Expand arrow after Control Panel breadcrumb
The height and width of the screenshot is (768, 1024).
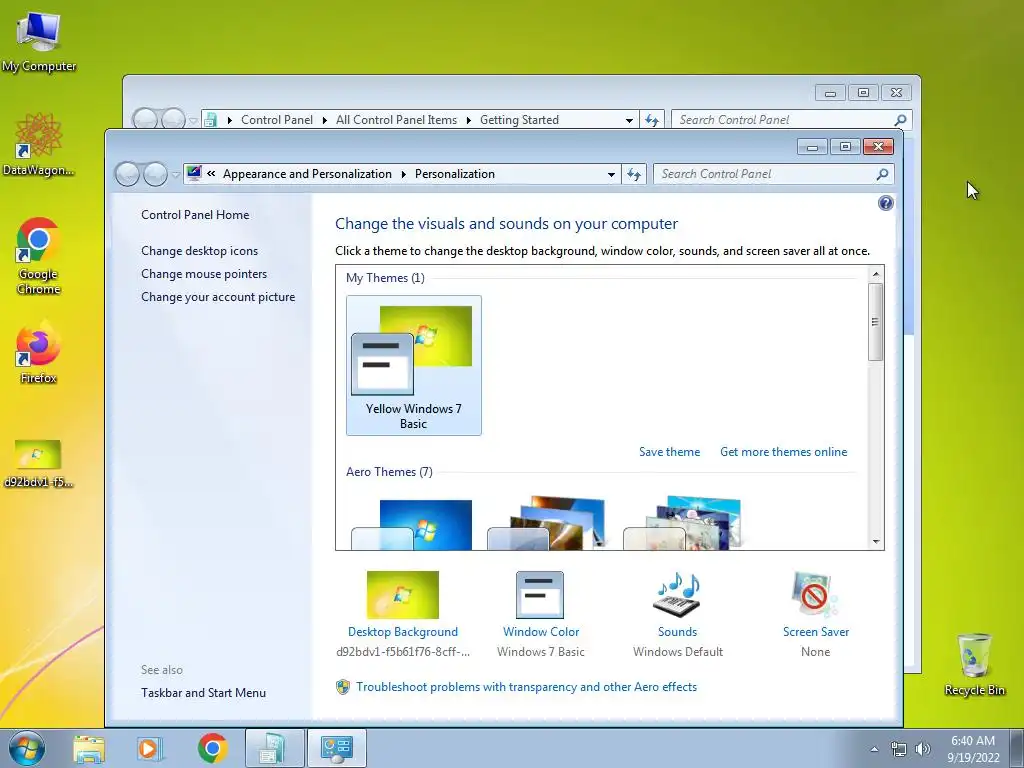324,120
